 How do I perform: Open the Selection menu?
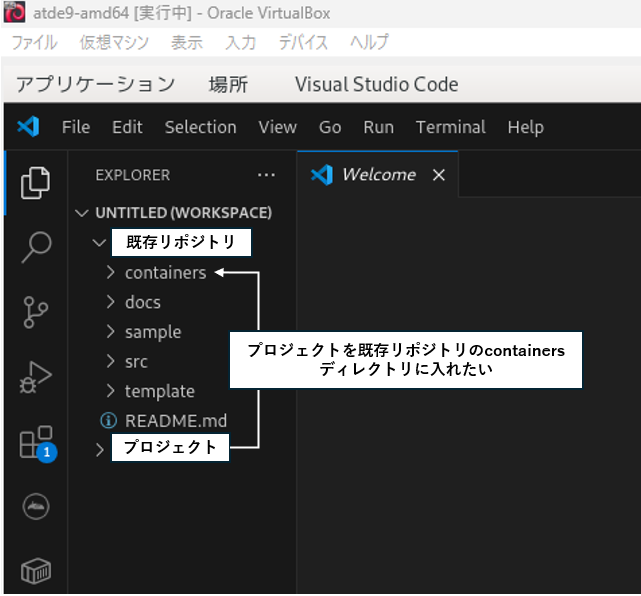tap(200, 127)
